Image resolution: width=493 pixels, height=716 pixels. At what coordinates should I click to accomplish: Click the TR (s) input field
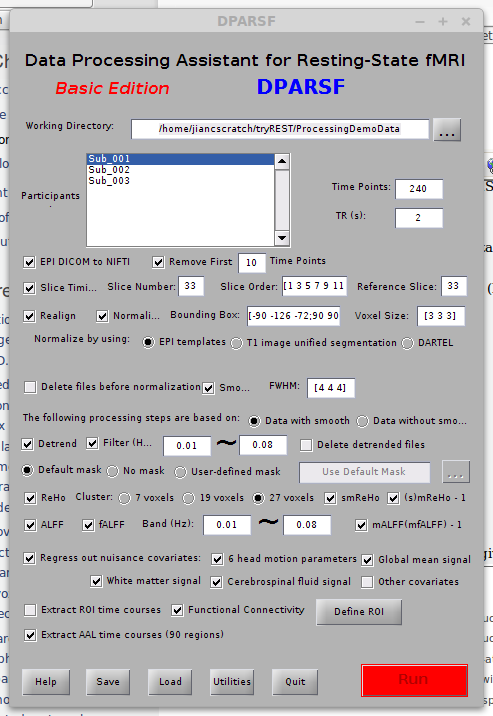point(419,218)
